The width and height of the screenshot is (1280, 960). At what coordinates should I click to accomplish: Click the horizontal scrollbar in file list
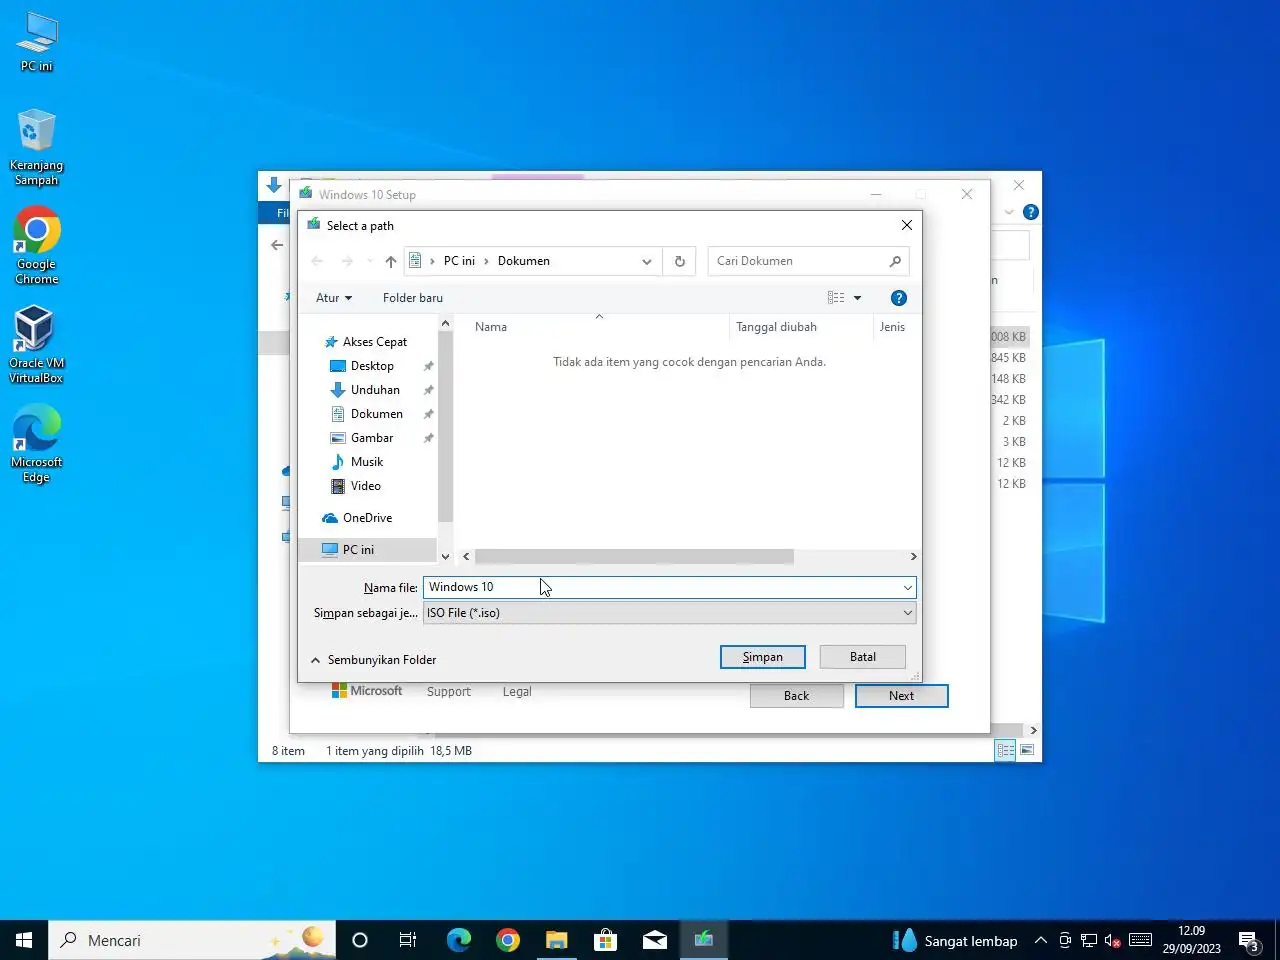pos(634,557)
